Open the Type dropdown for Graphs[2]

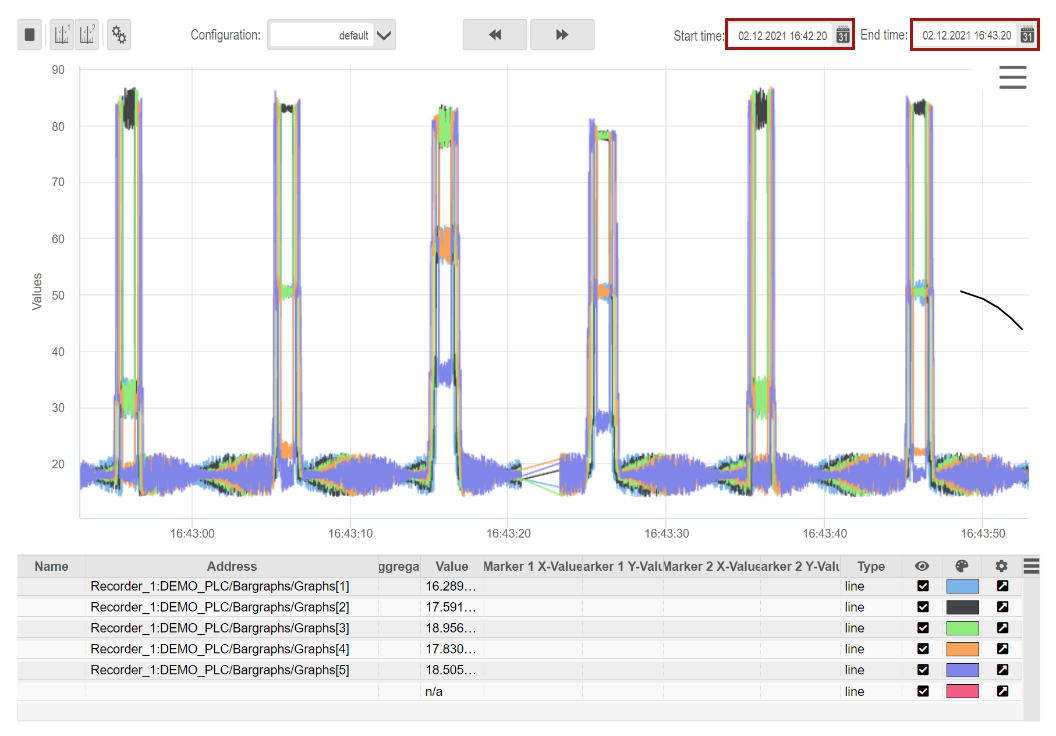(870, 607)
